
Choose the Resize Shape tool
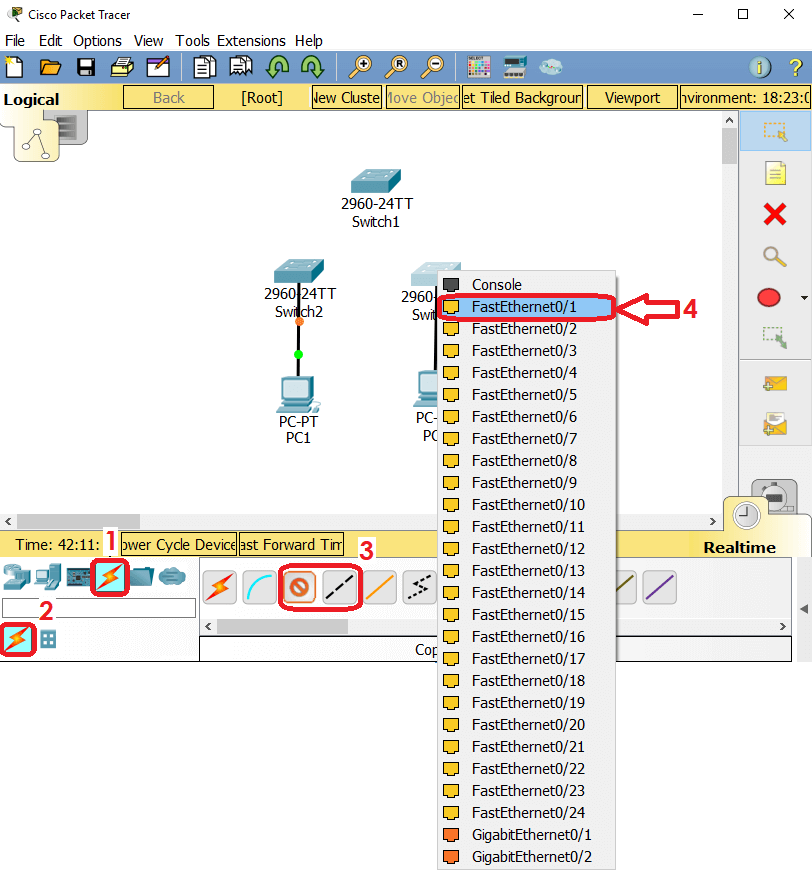coord(775,338)
